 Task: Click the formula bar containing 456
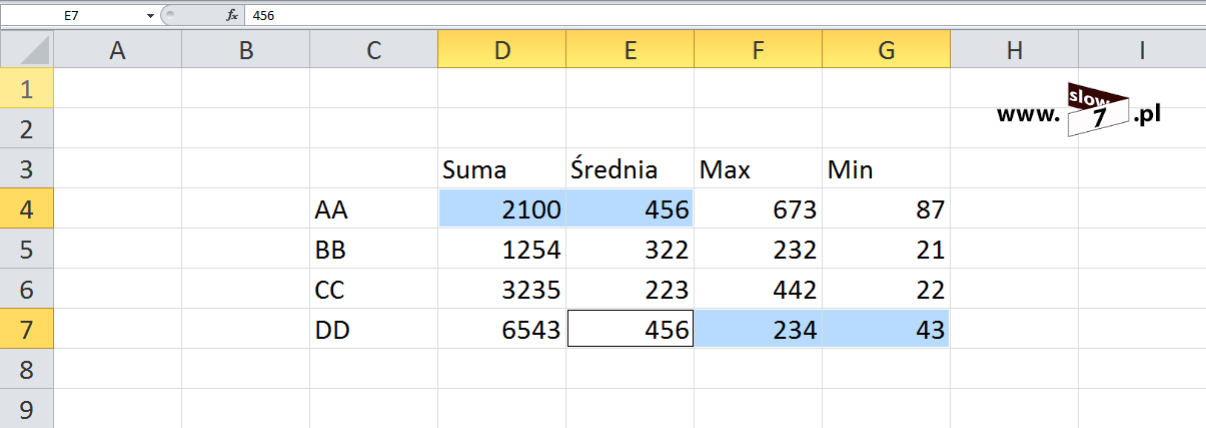[700, 16]
